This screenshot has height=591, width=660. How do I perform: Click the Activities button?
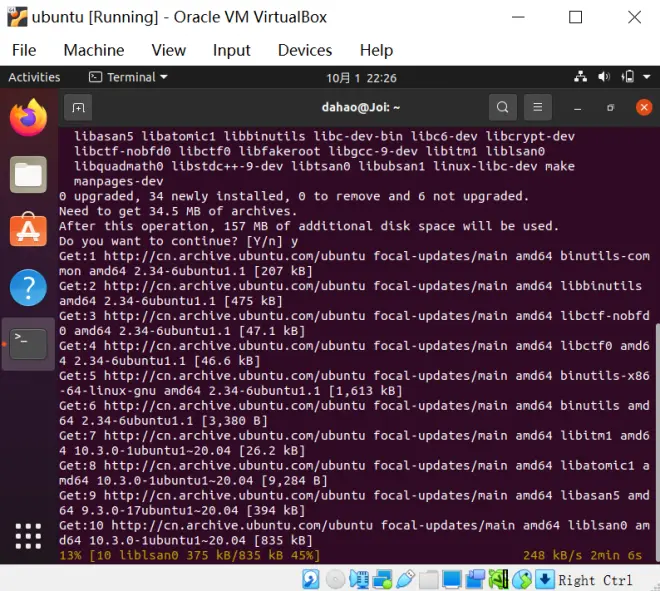[x=34, y=77]
